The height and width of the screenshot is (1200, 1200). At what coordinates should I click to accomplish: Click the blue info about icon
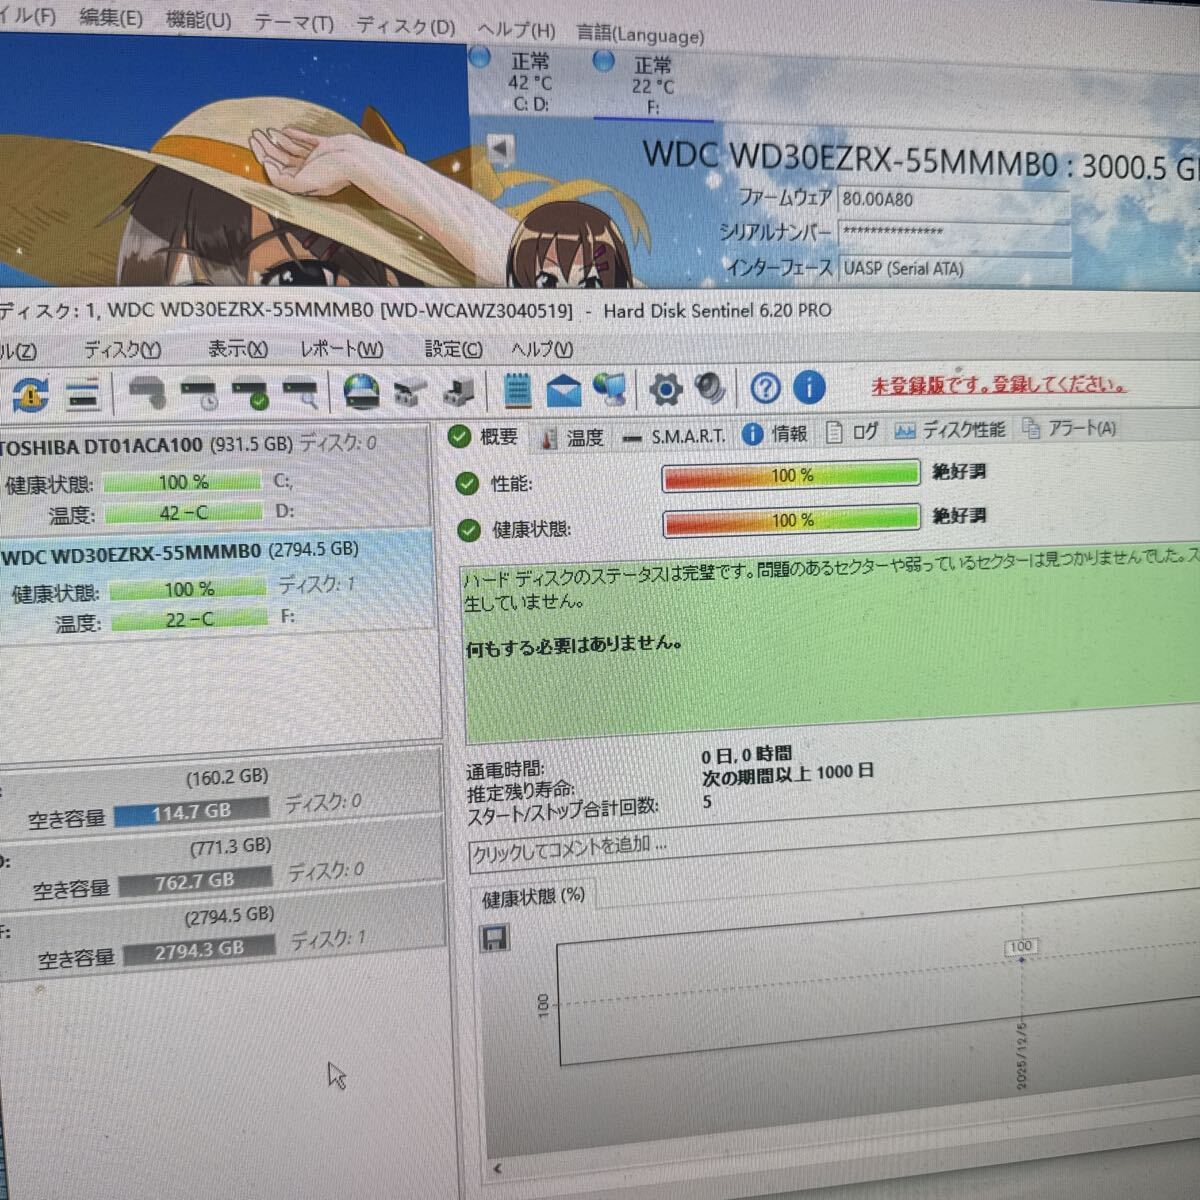[809, 386]
